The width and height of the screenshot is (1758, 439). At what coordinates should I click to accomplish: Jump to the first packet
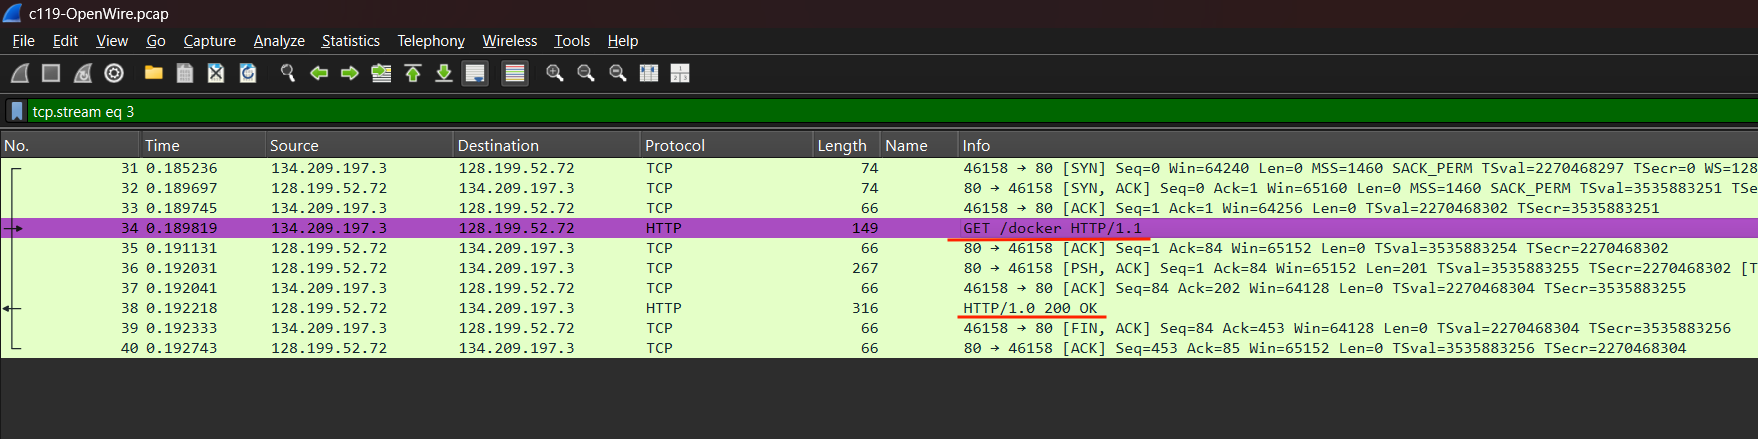[x=413, y=73]
